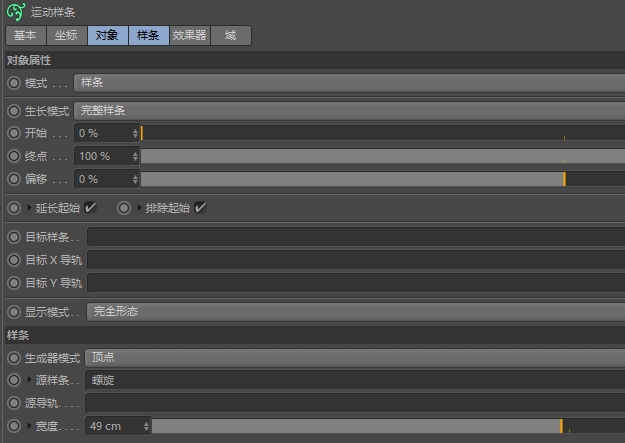Toggle the 延长起始 checkbox

[90, 208]
